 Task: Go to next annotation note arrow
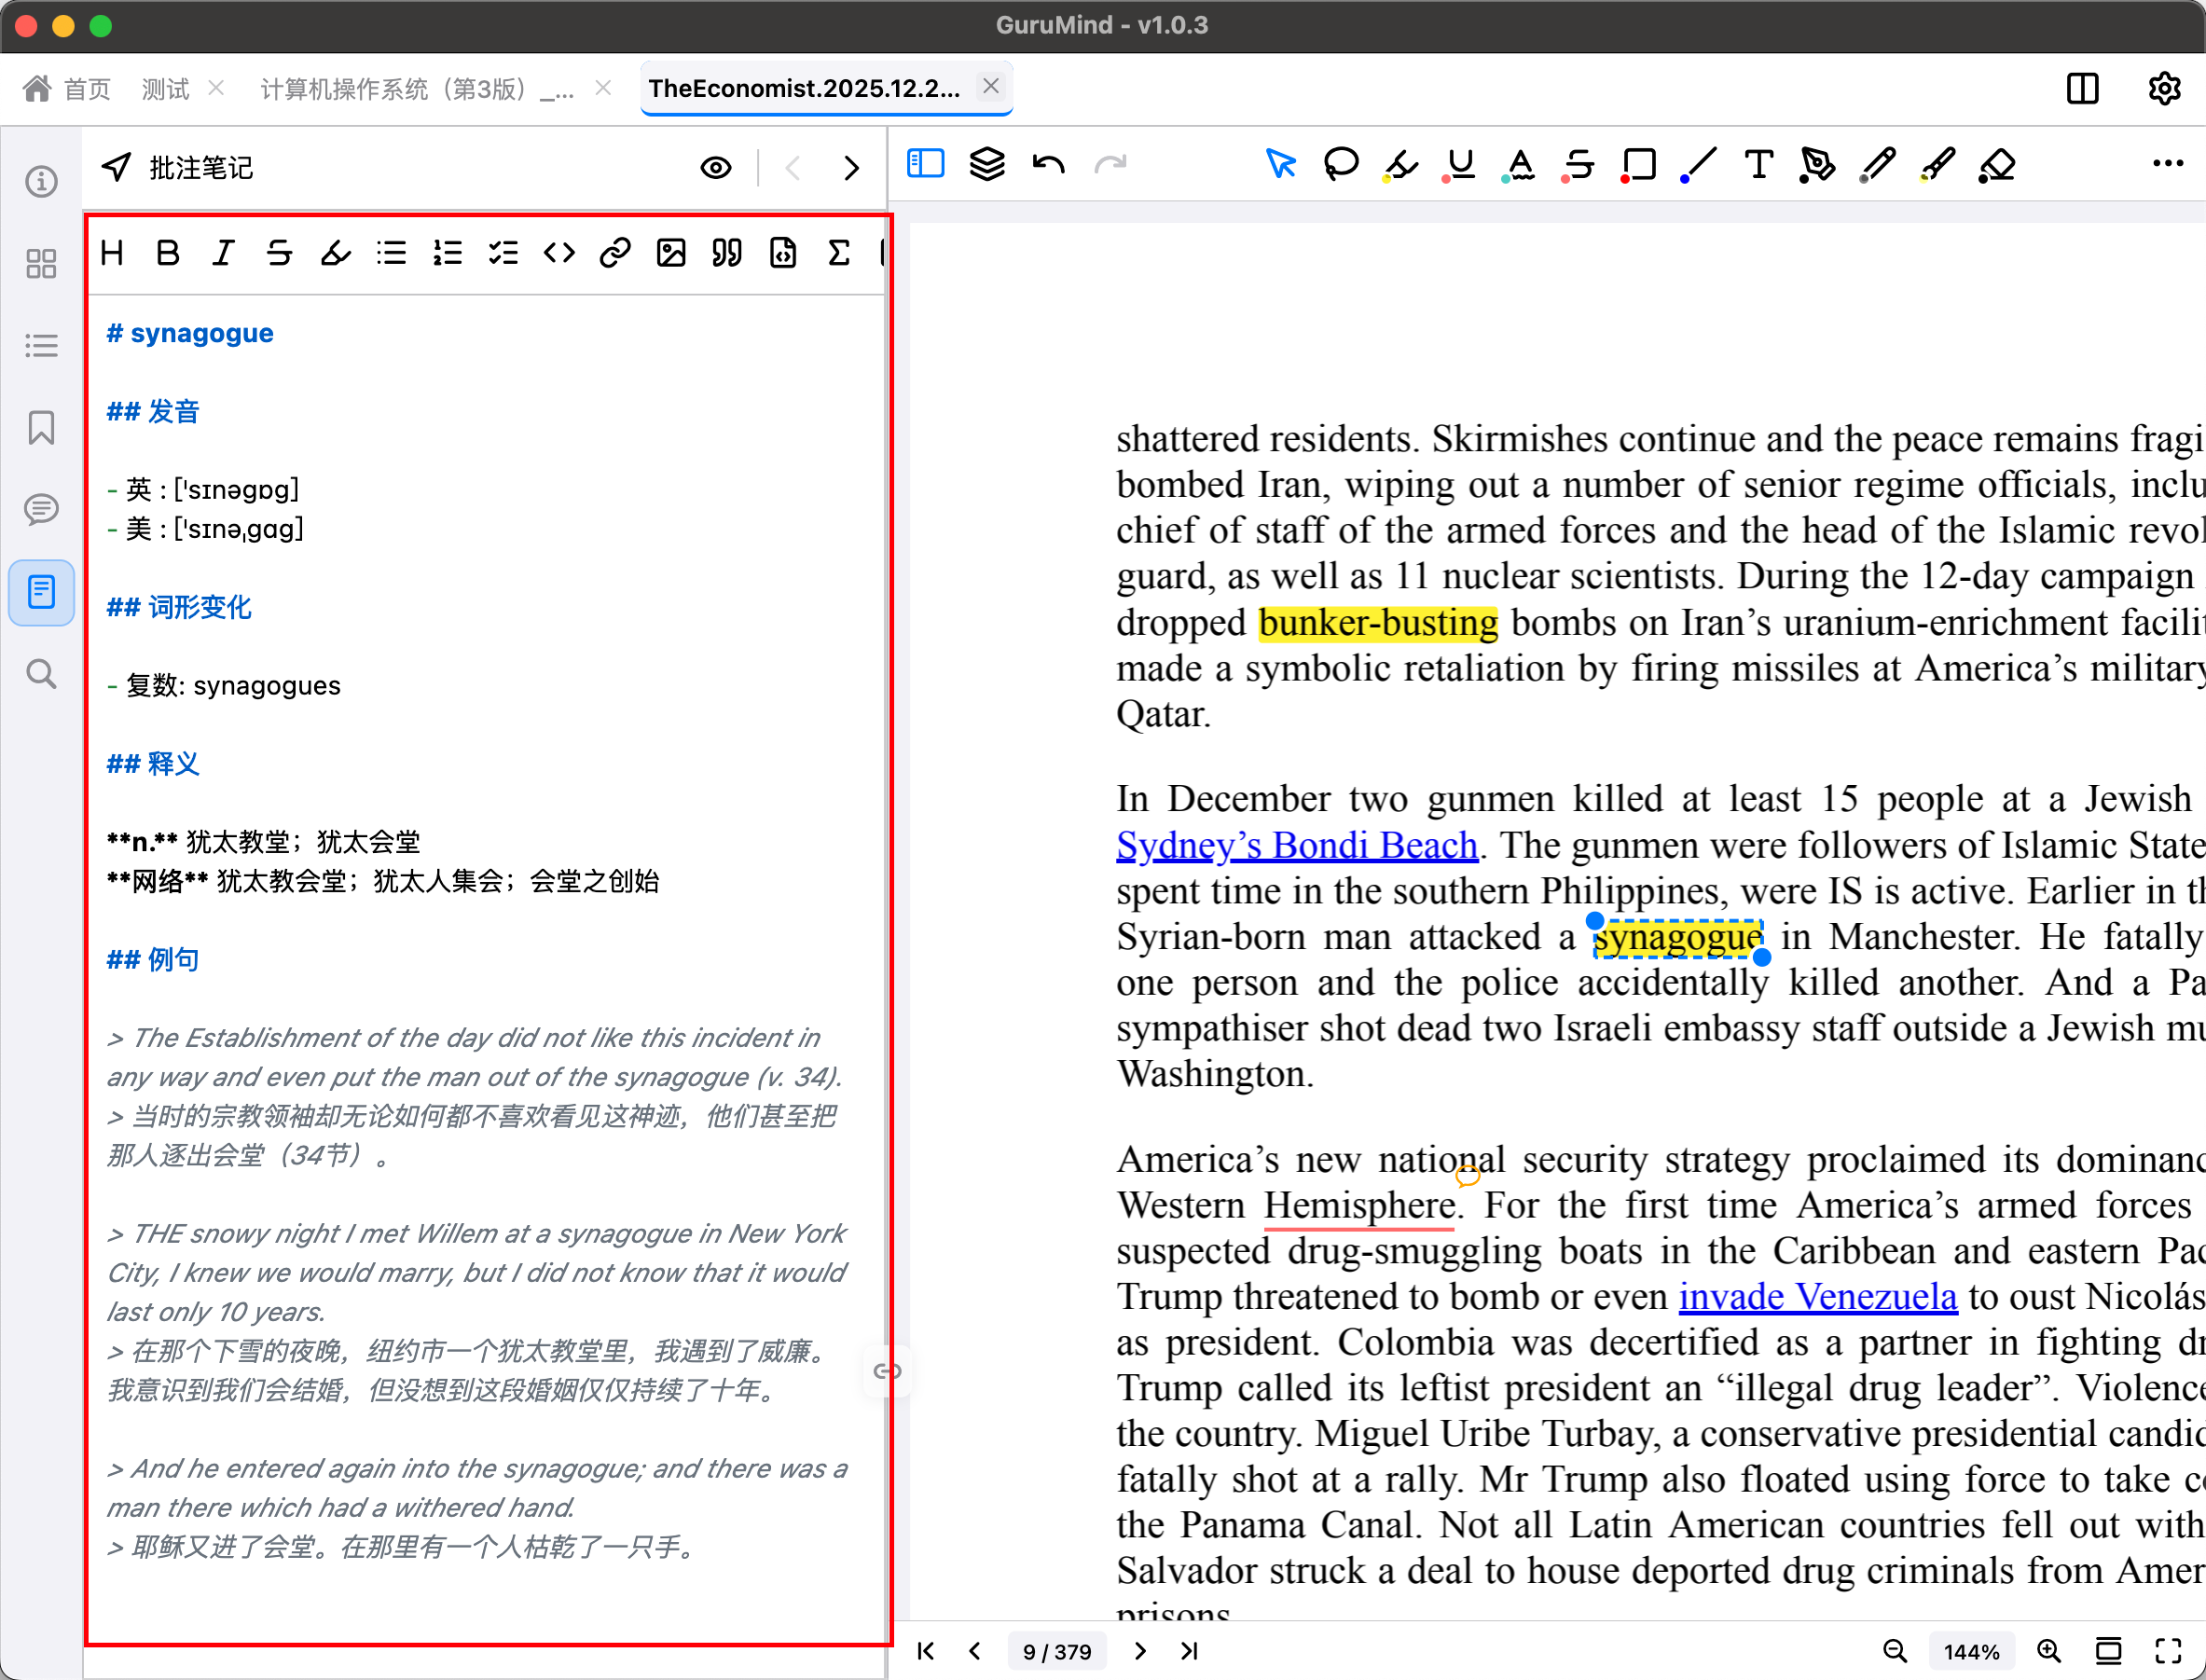pos(851,168)
